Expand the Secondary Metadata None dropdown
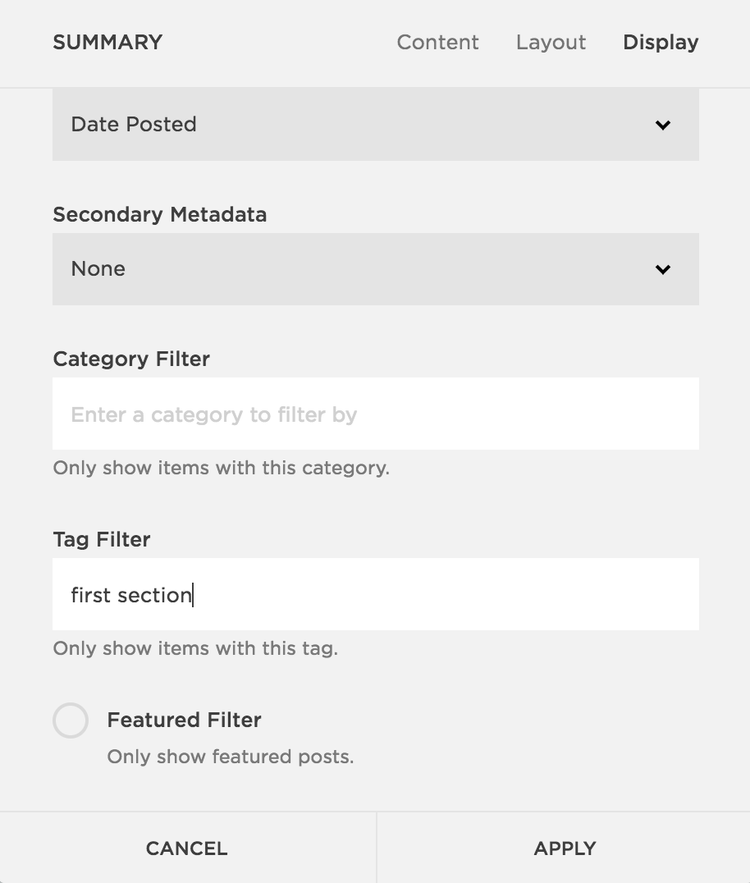750x883 pixels. coord(375,269)
